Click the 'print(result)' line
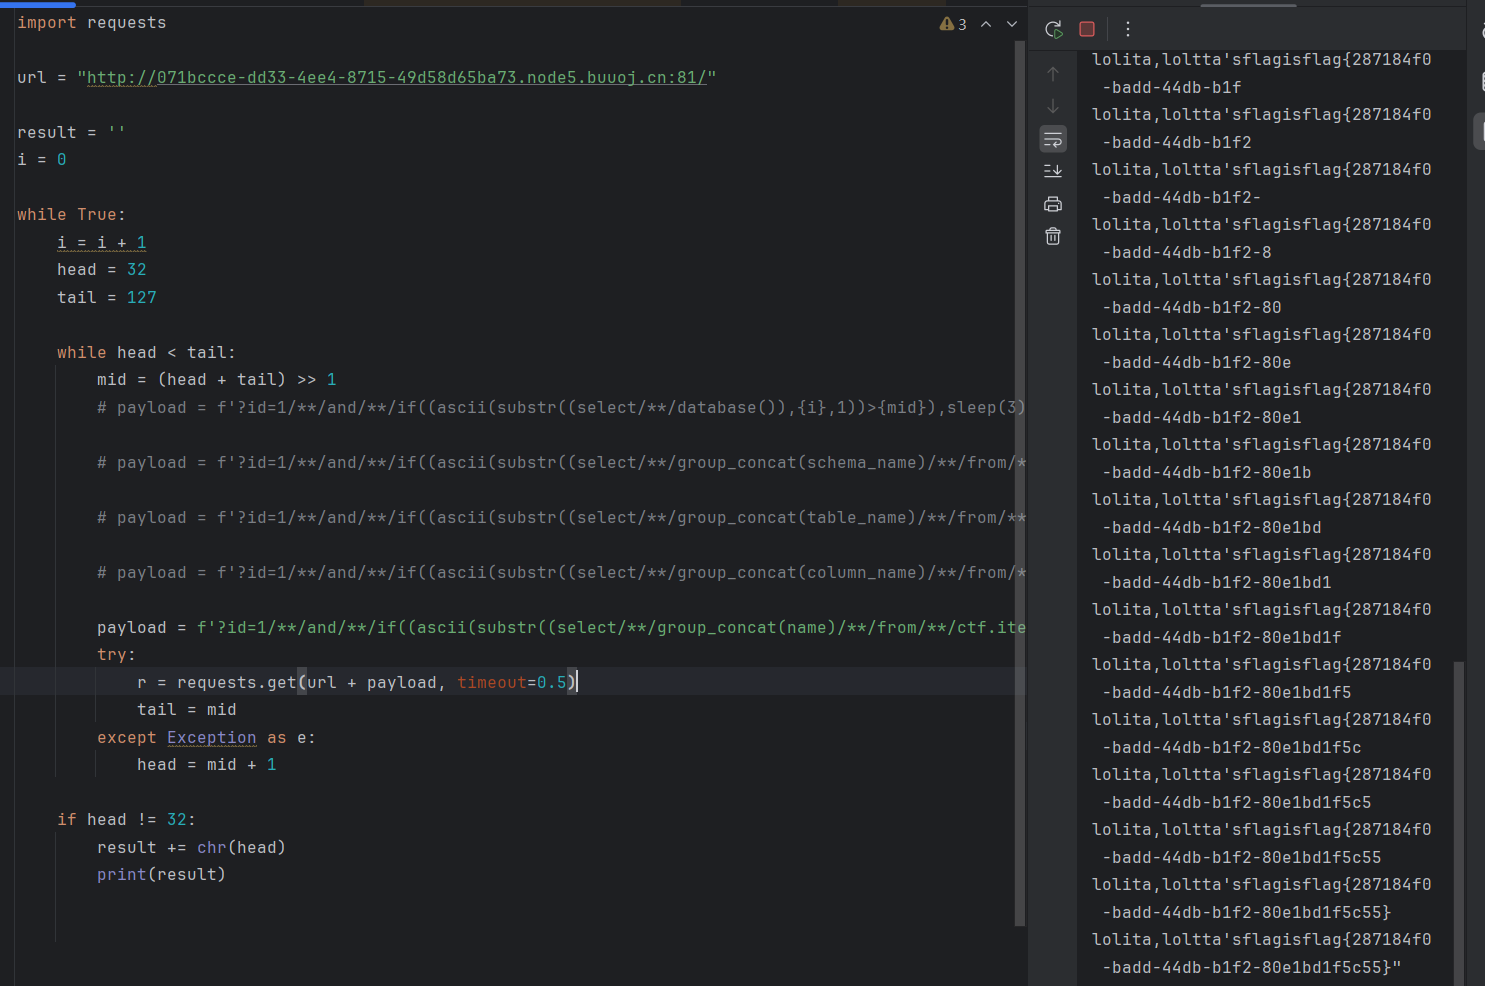The image size is (1485, 986). [161, 875]
